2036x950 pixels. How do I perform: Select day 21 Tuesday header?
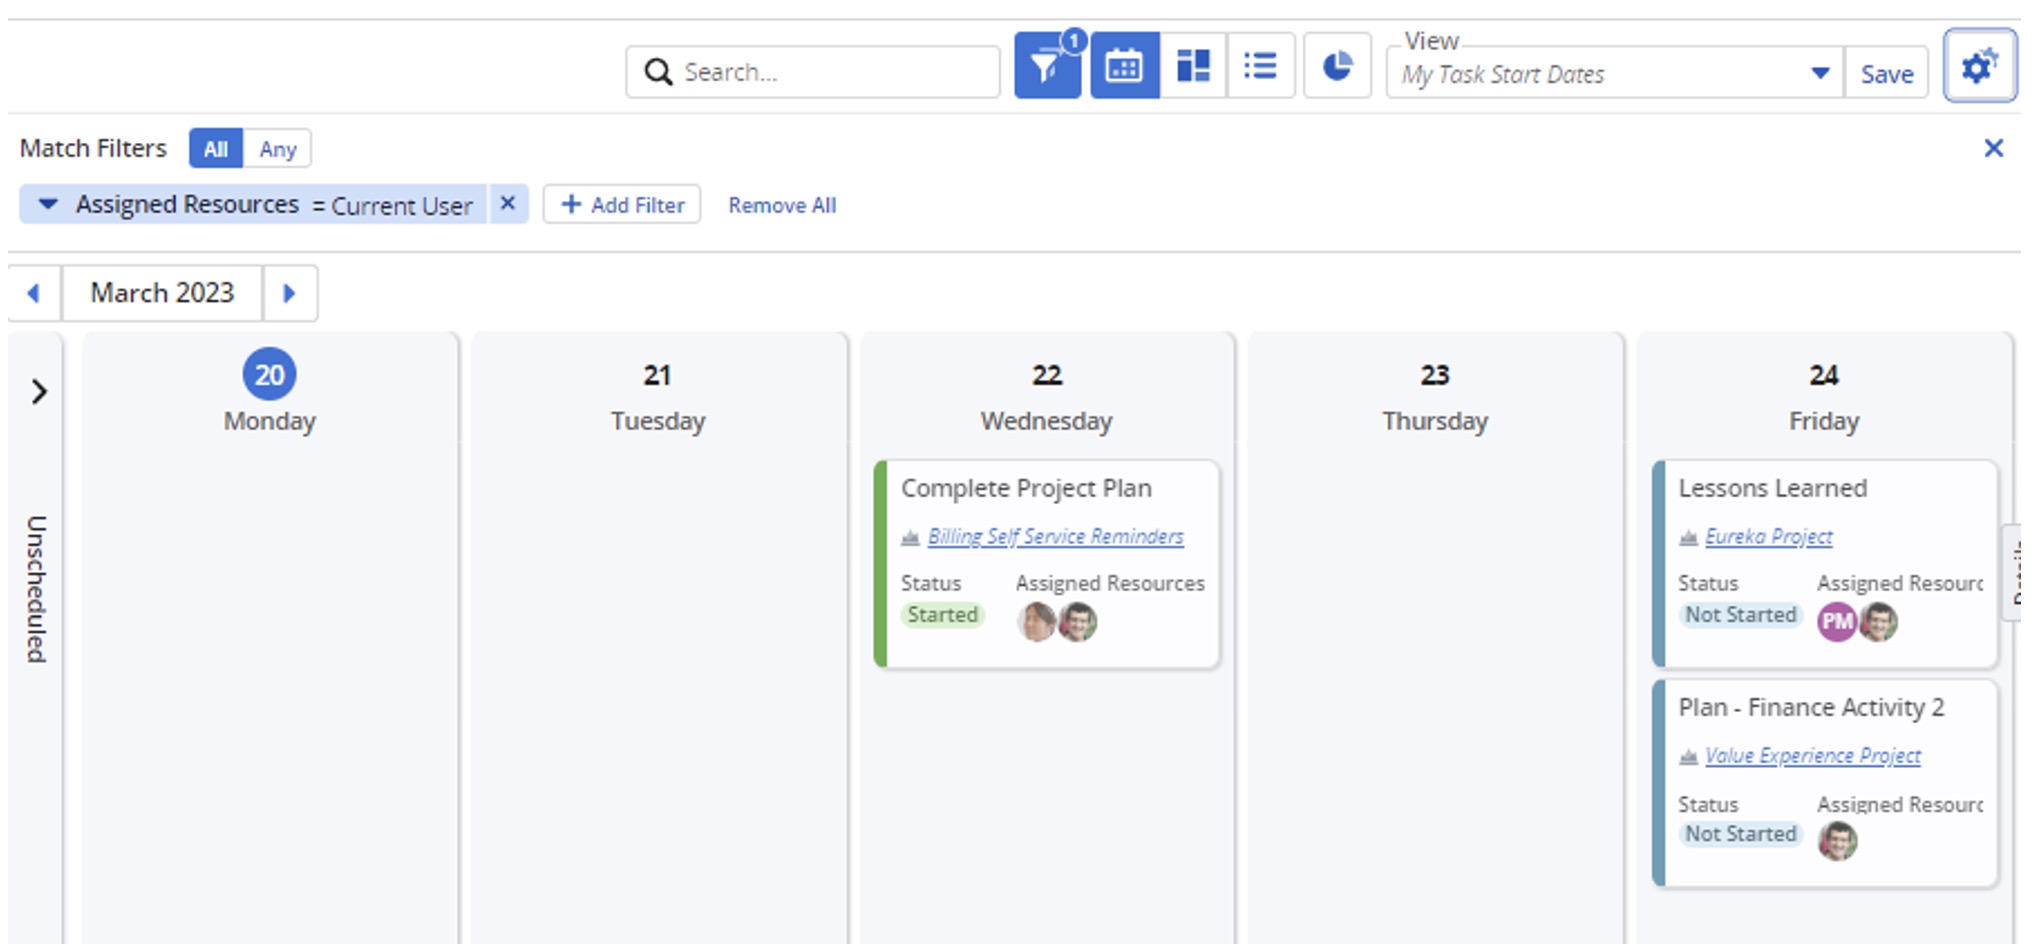point(658,397)
